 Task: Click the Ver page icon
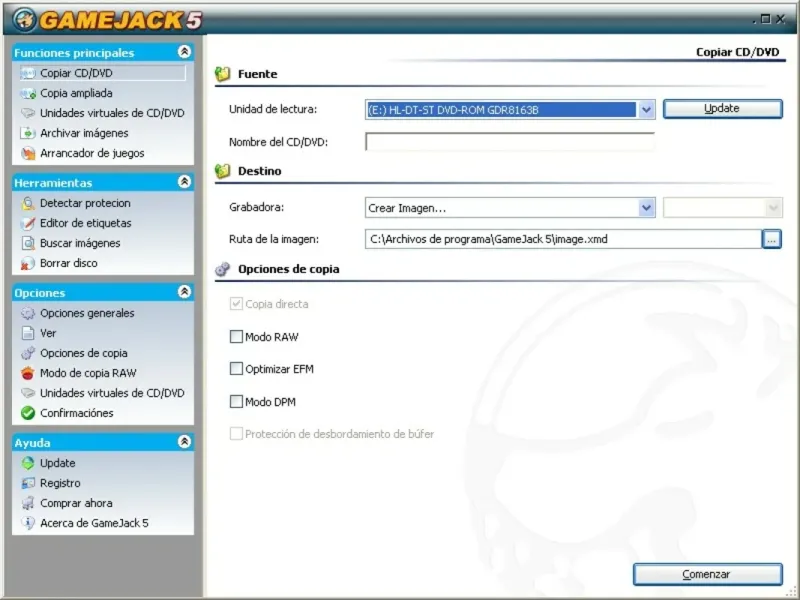pyautogui.click(x=28, y=333)
